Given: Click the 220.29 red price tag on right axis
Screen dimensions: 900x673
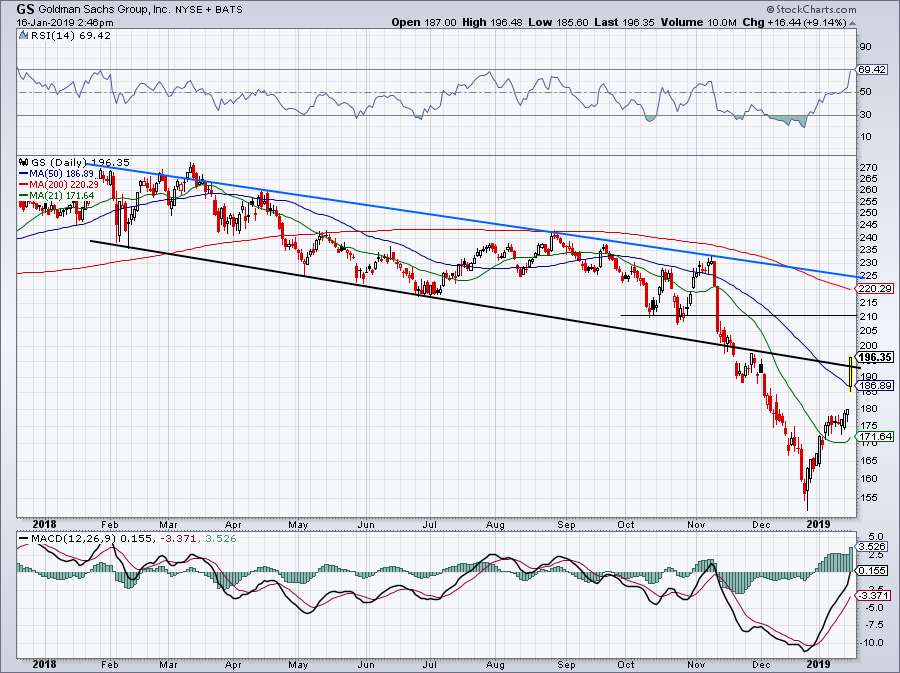Looking at the screenshot, I should point(875,289).
